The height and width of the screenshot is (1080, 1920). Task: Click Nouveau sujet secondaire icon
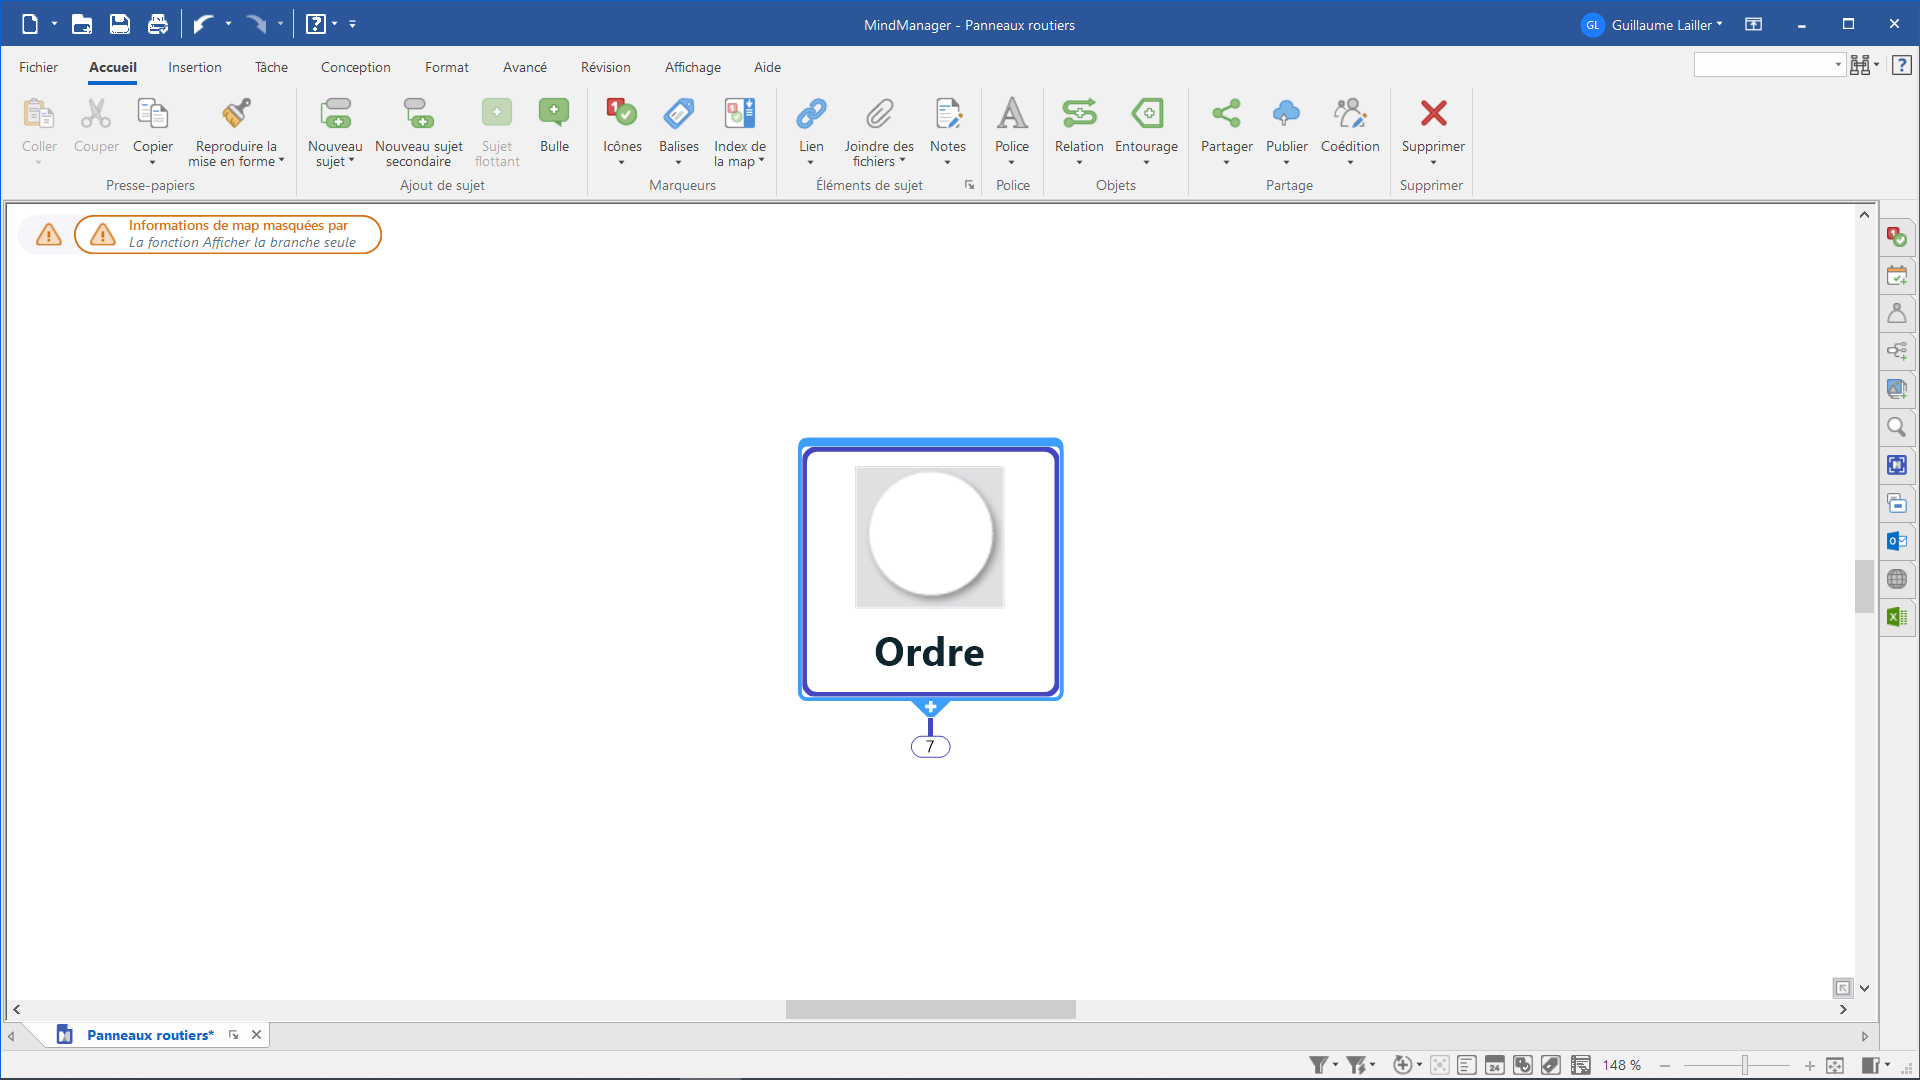click(418, 114)
